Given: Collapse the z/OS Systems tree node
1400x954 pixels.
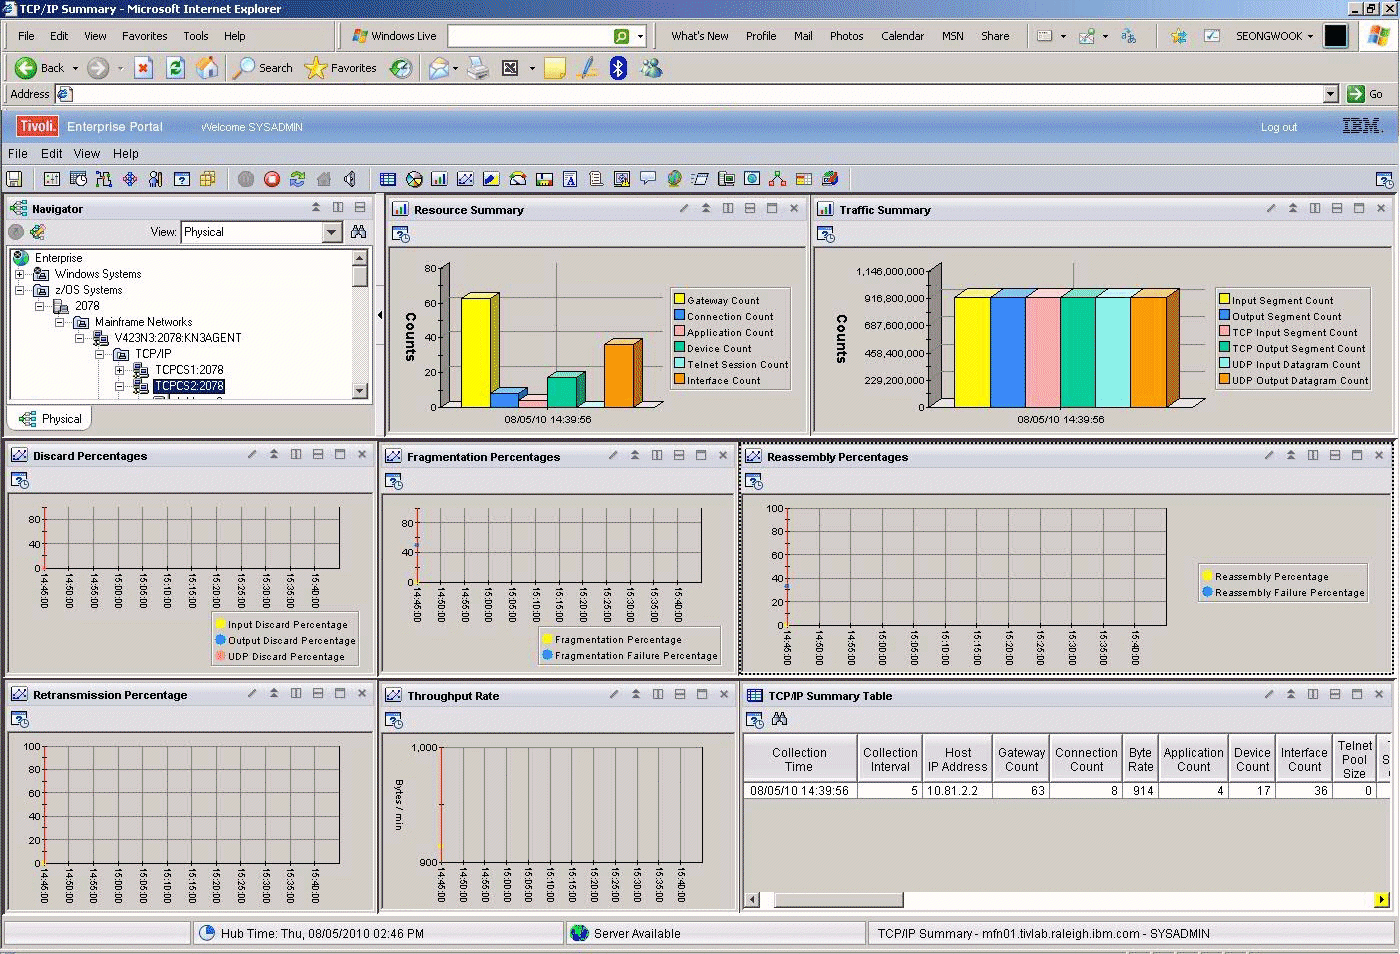Looking at the screenshot, I should 20,290.
